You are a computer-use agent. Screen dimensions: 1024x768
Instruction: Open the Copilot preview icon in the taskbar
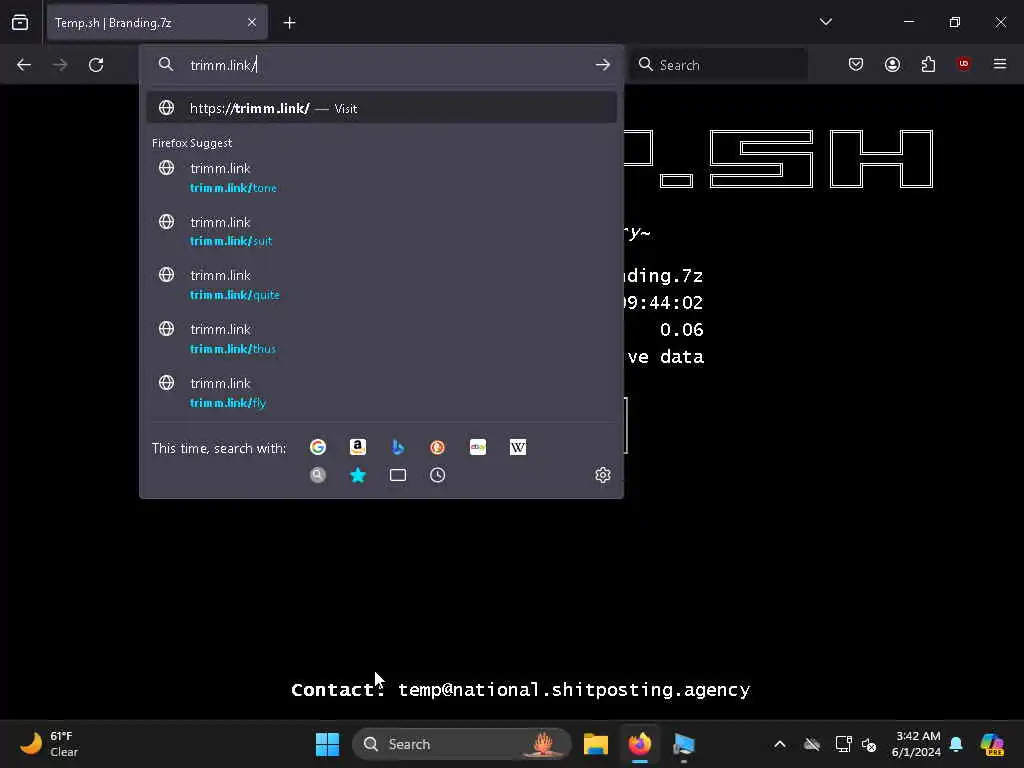(992, 744)
